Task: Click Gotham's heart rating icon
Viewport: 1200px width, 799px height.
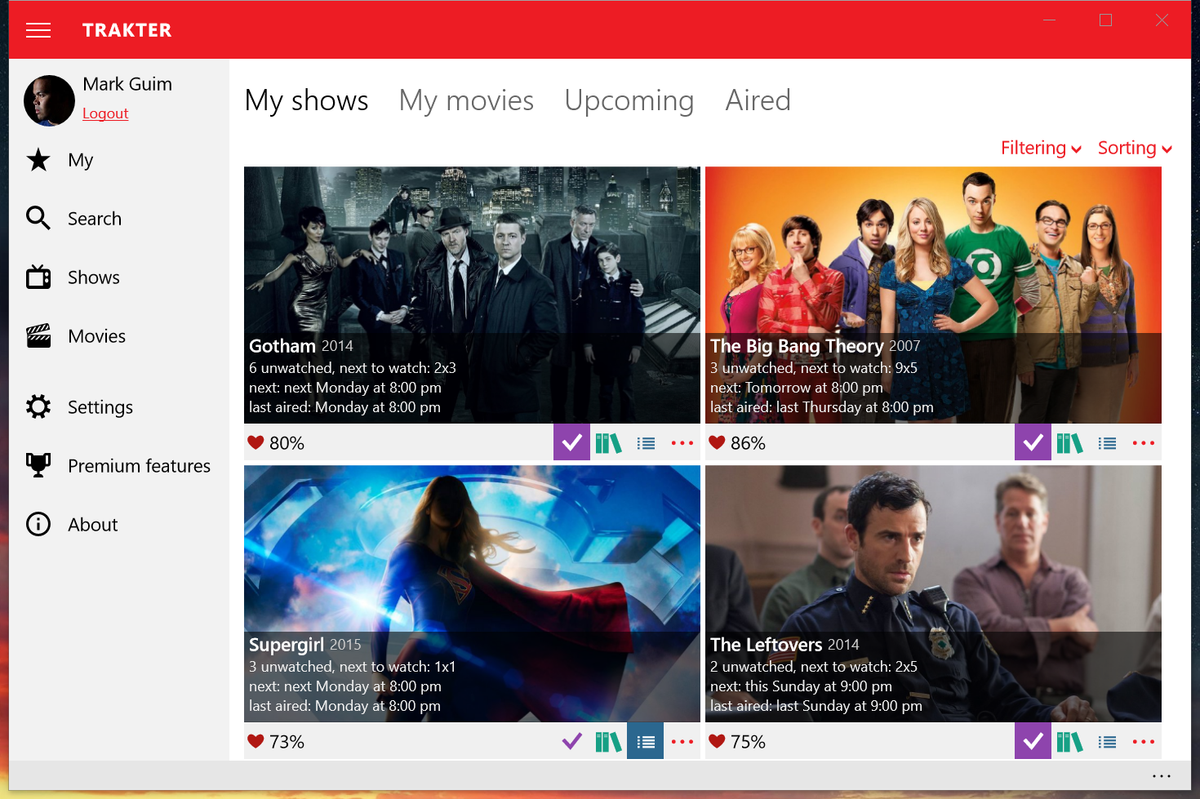Action: [x=255, y=443]
